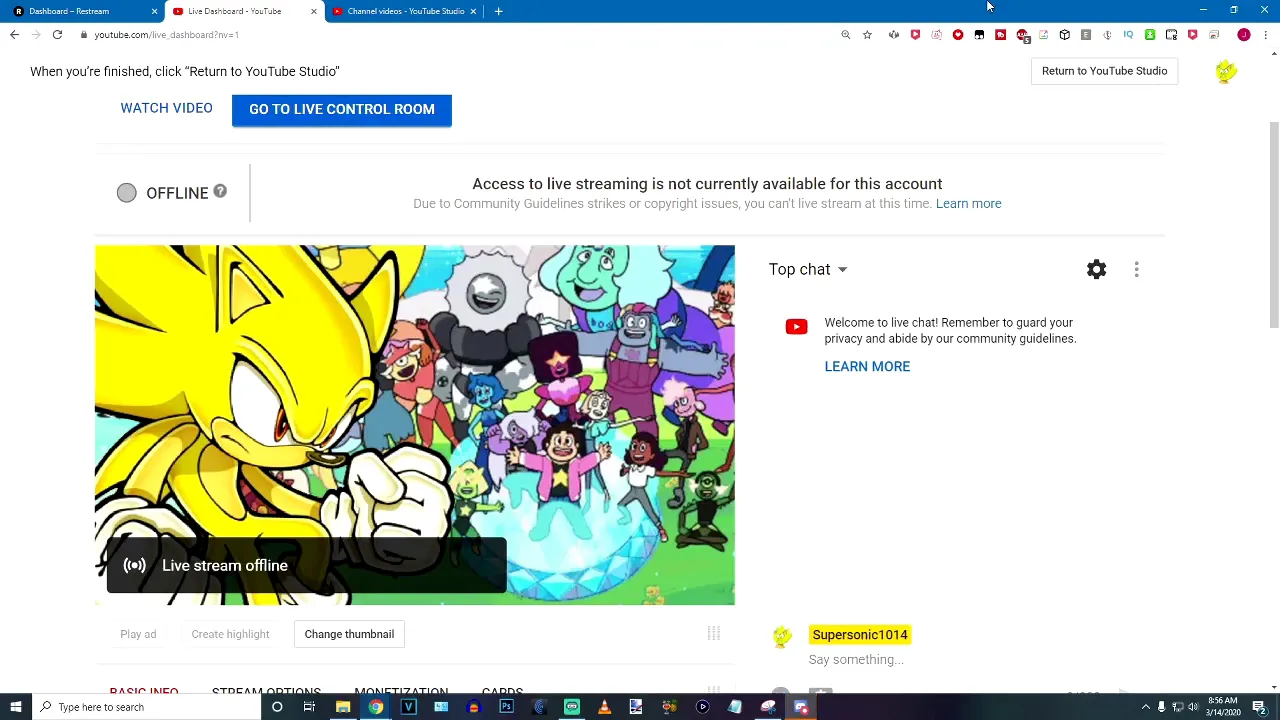Viewport: 1280px width, 720px height.
Task: Close the Channel videos - YouTube Studio tab
Action: point(474,11)
